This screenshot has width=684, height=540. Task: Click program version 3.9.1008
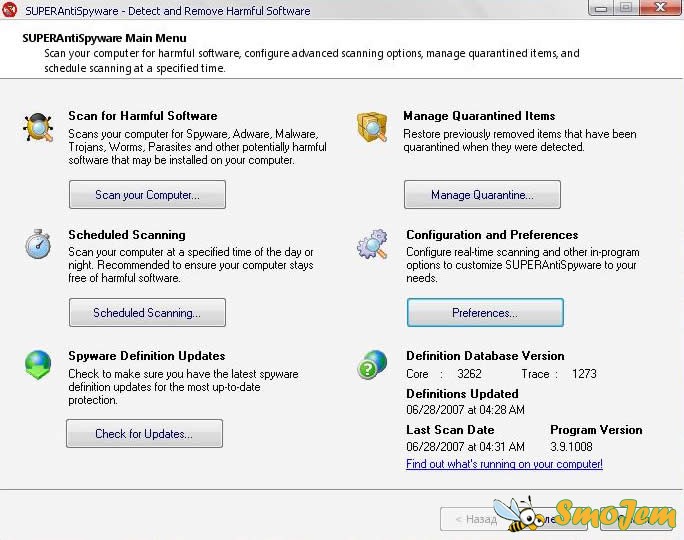(x=571, y=447)
